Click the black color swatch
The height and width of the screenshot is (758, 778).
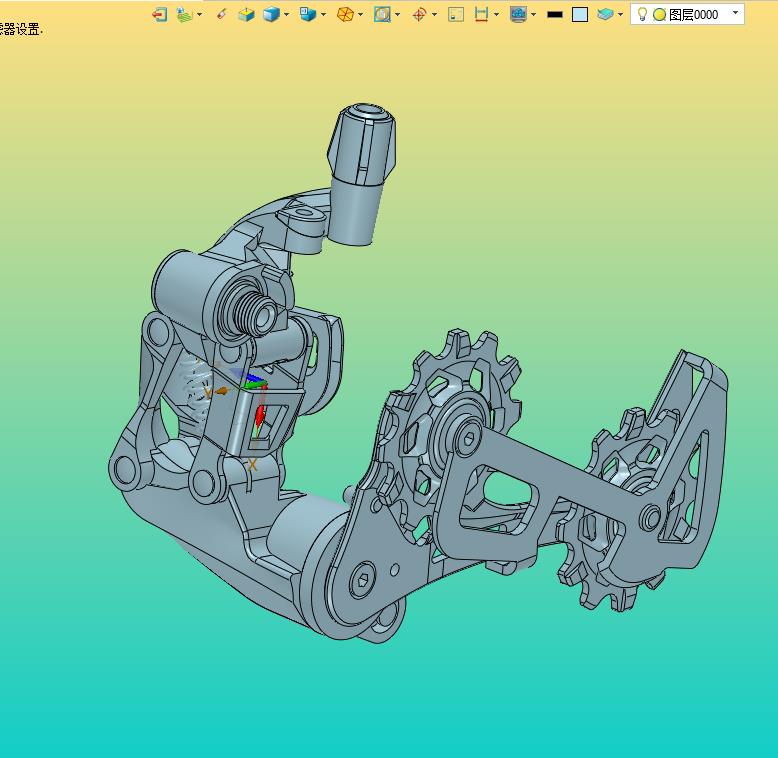[x=555, y=14]
